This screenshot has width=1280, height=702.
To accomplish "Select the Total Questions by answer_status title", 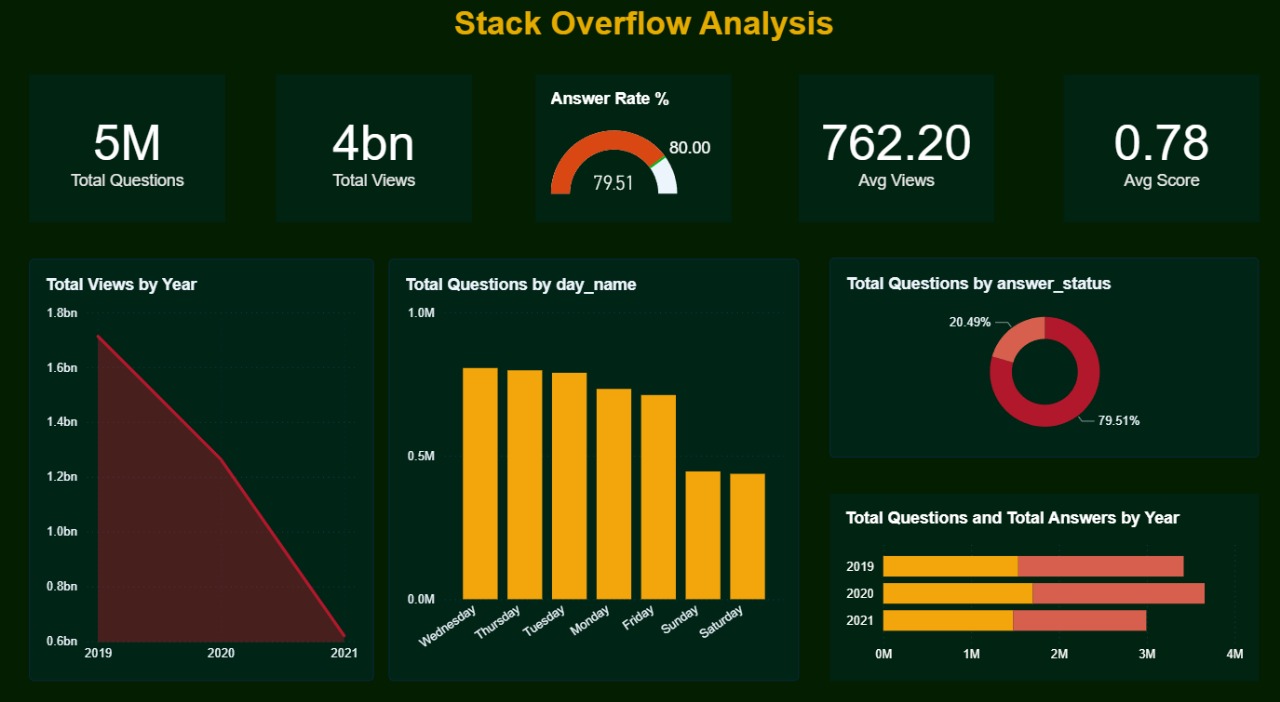I will click(x=980, y=283).
